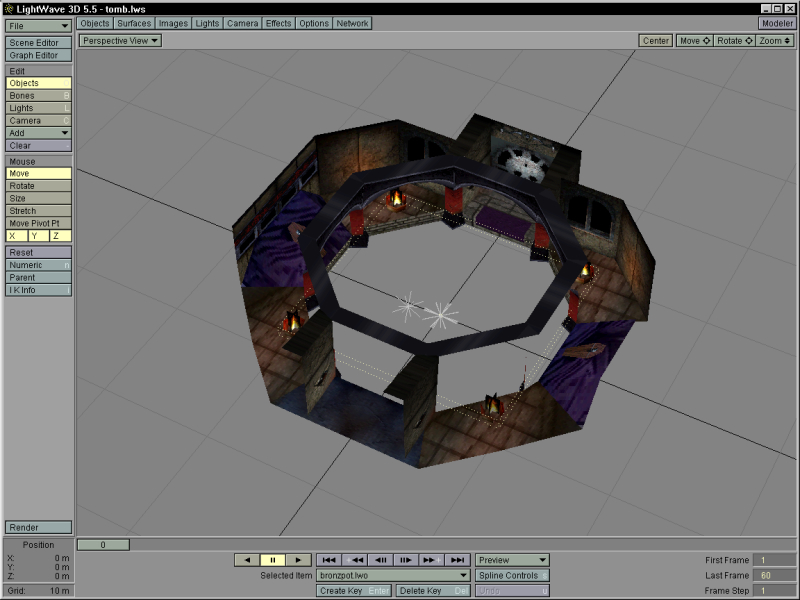Viewport: 800px width, 600px height.
Task: Click the play forward arrow button
Action: (x=299, y=560)
